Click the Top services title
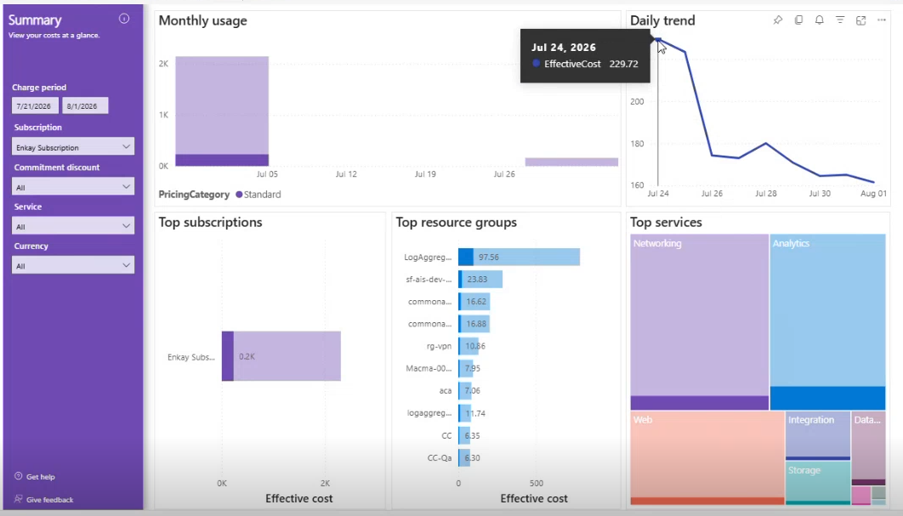The width and height of the screenshot is (903, 516). (x=666, y=222)
